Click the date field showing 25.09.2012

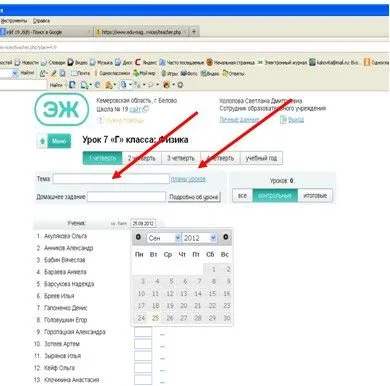143,223
